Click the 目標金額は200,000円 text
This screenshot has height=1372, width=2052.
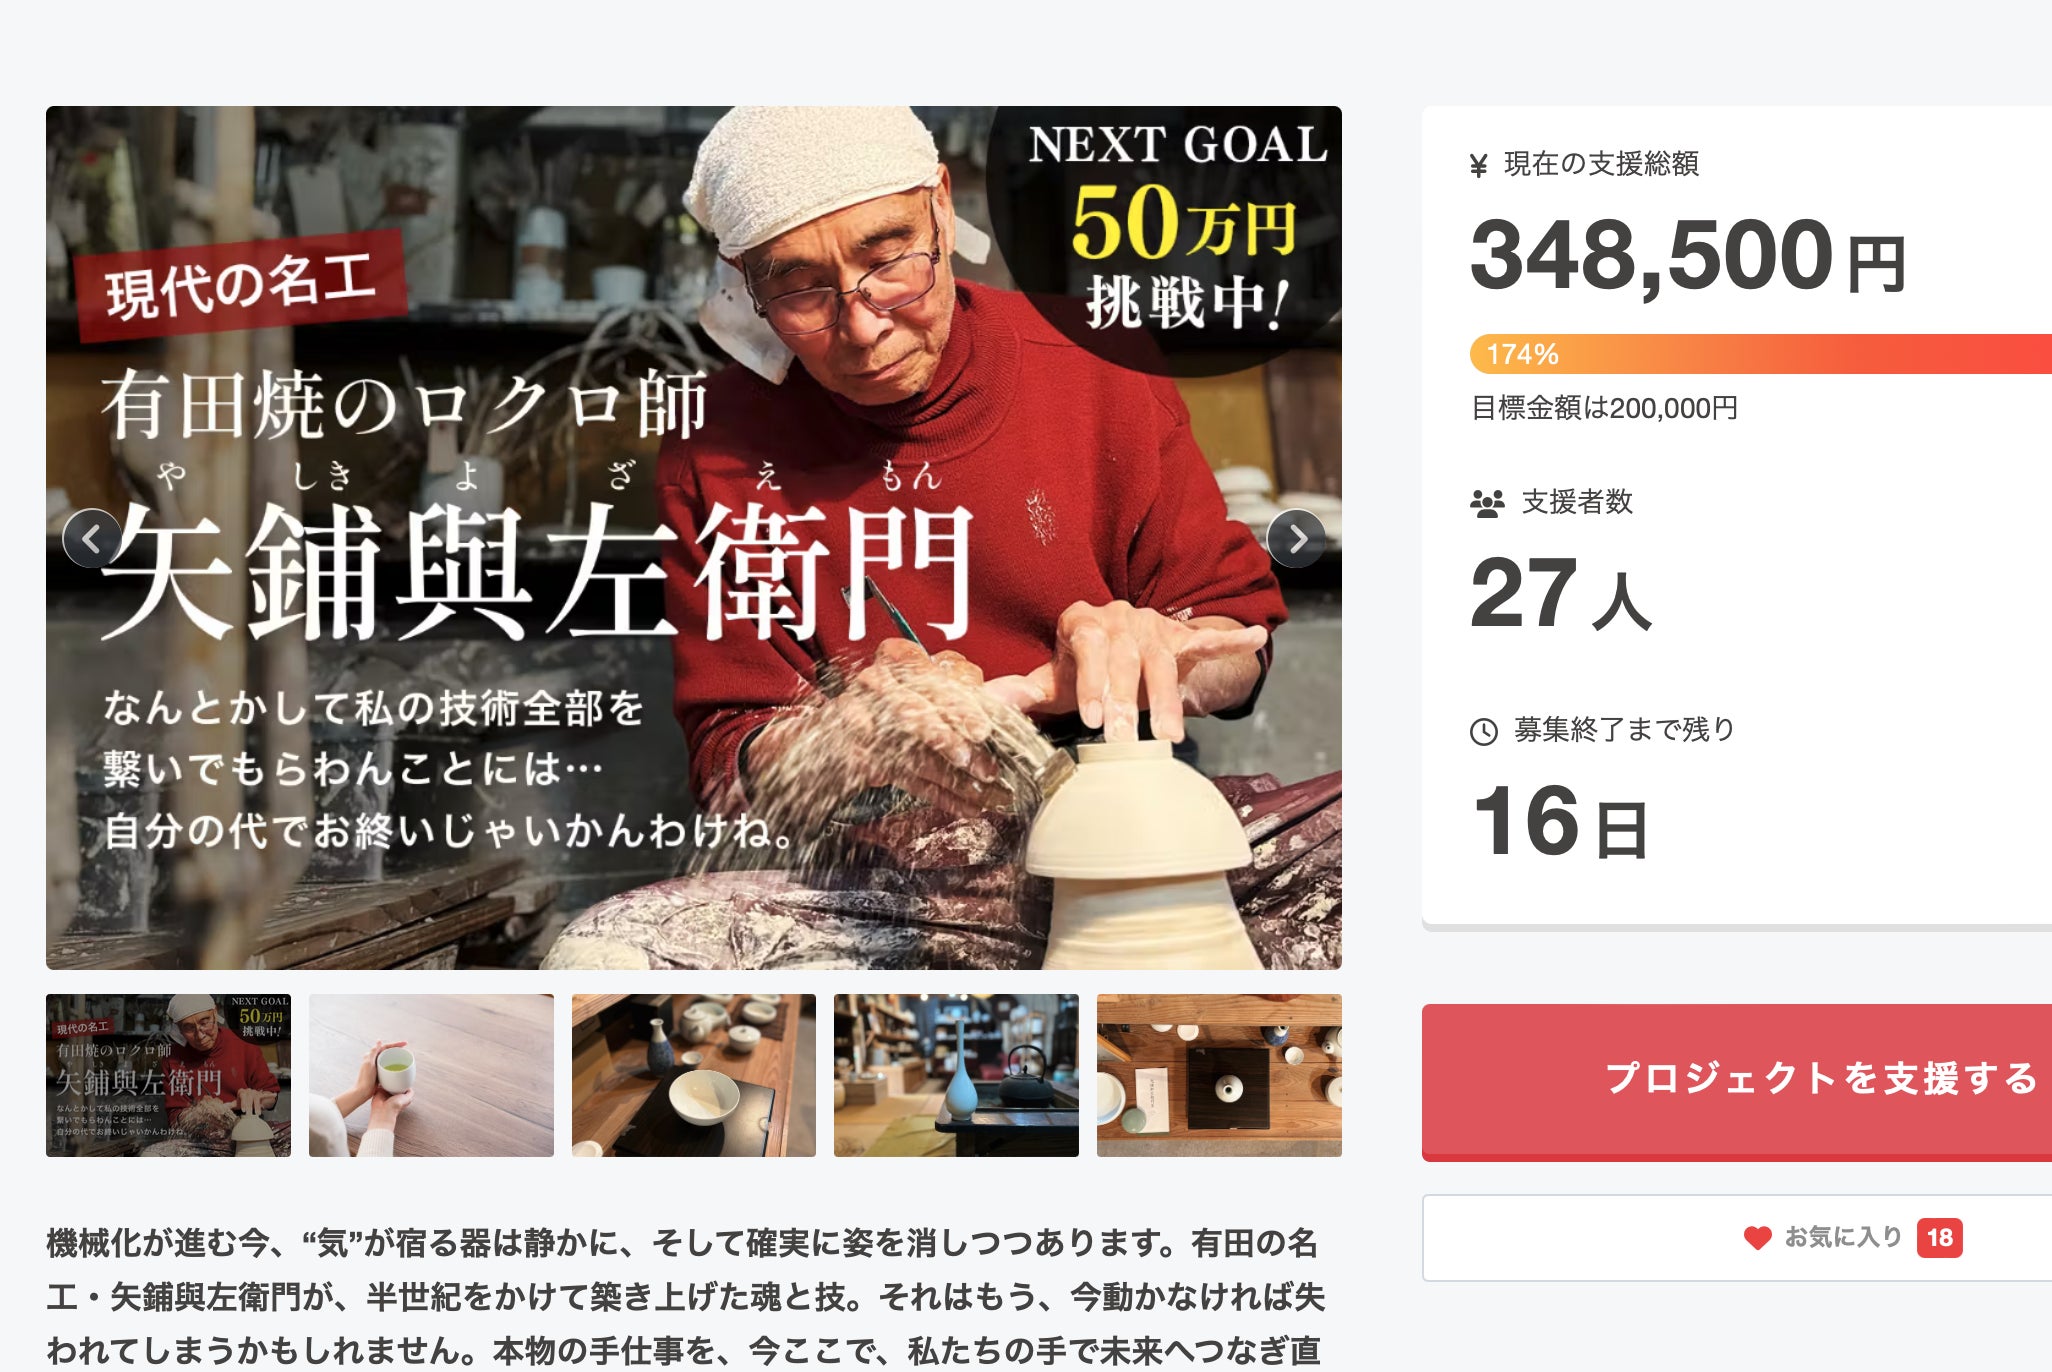1604,408
